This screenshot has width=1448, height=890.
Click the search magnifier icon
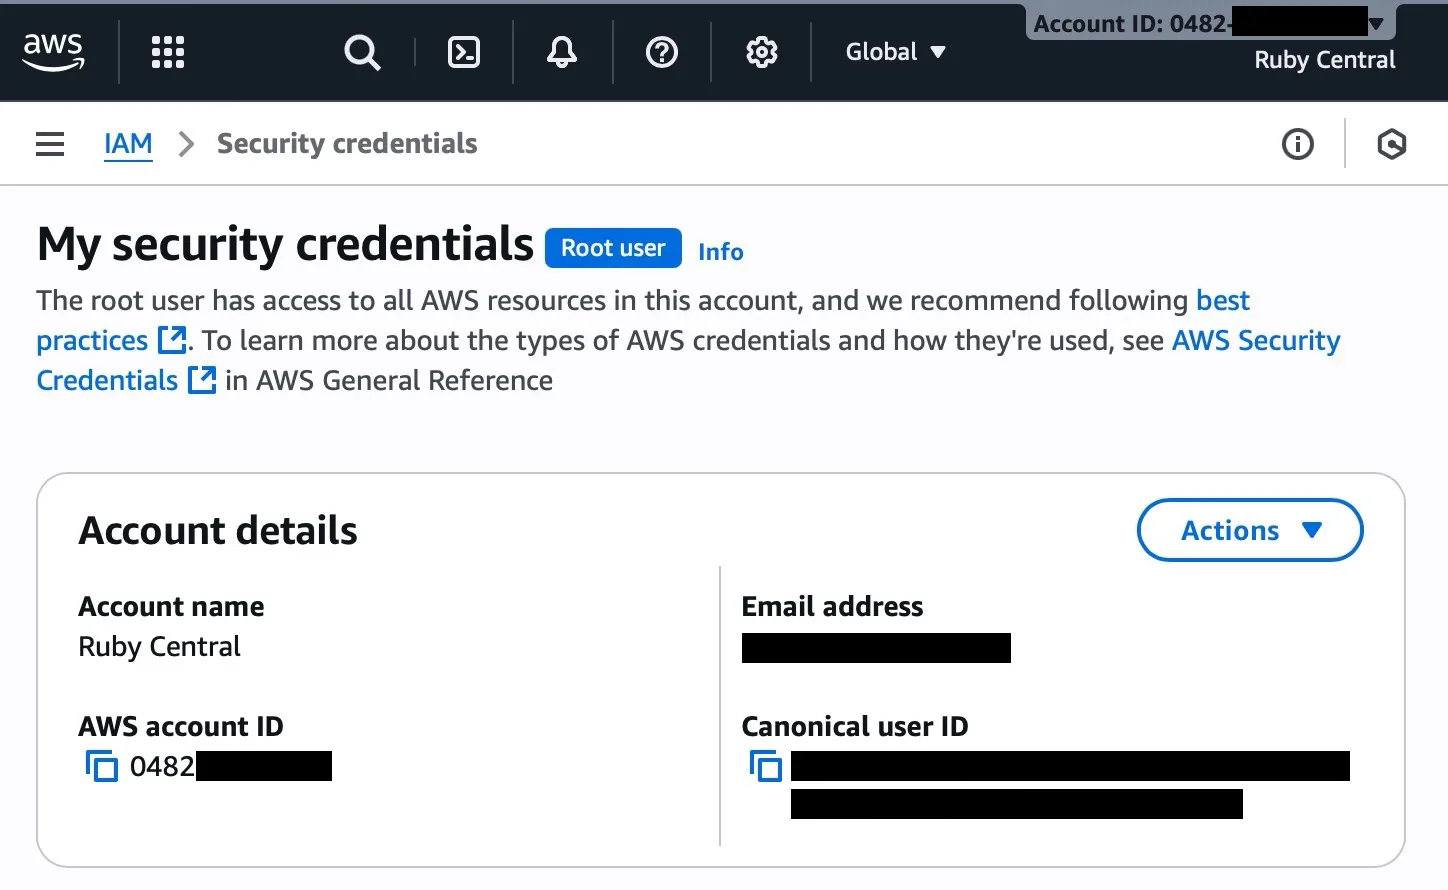(x=362, y=52)
